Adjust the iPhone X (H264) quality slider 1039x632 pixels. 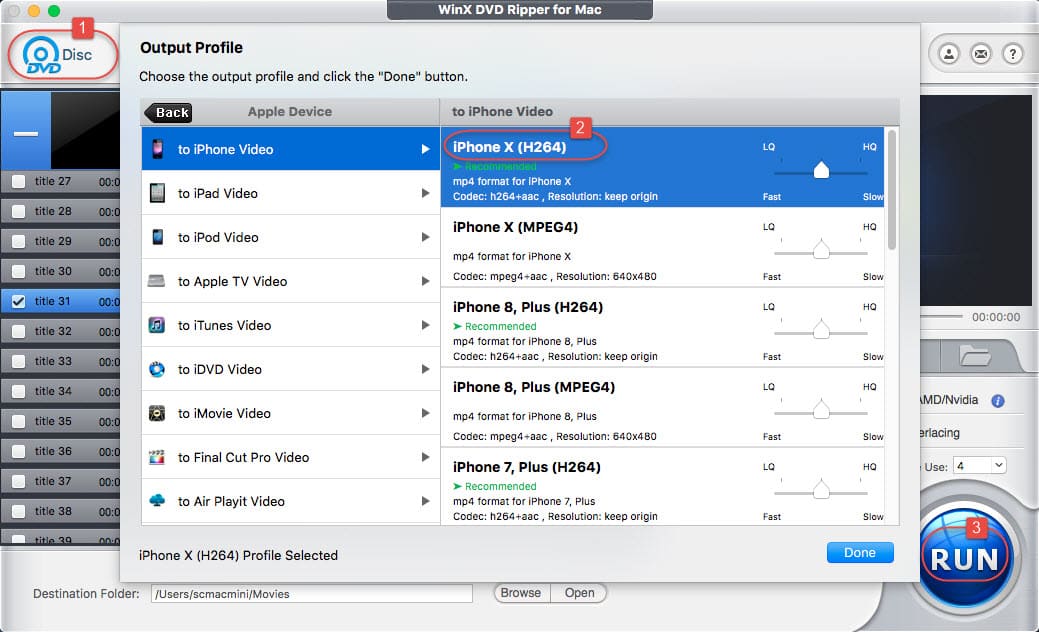coord(821,171)
